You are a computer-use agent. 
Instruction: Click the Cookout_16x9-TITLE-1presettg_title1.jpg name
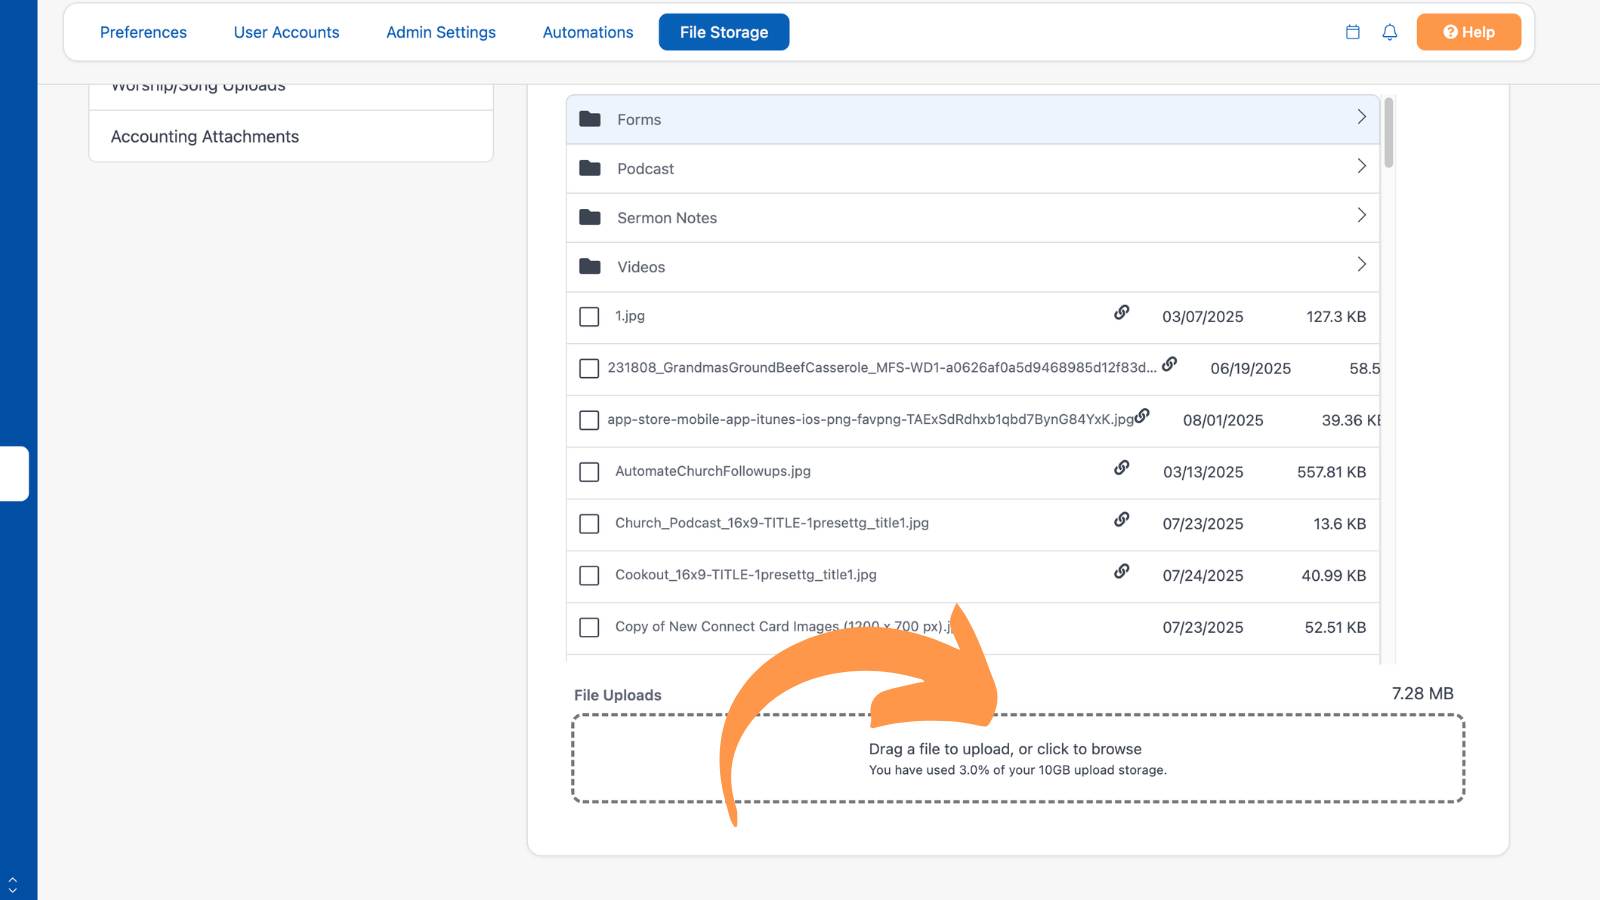746,575
